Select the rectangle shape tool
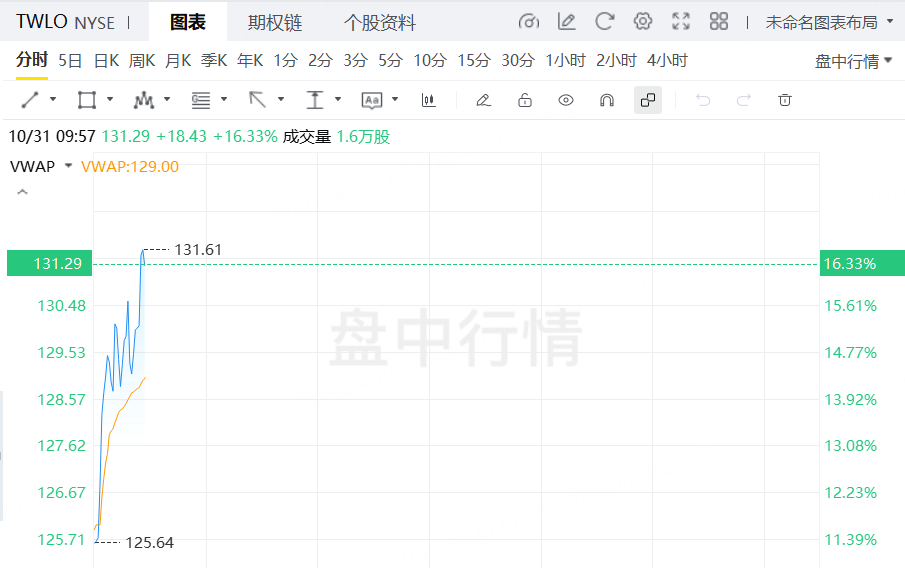The height and width of the screenshot is (568, 905). coord(87,100)
